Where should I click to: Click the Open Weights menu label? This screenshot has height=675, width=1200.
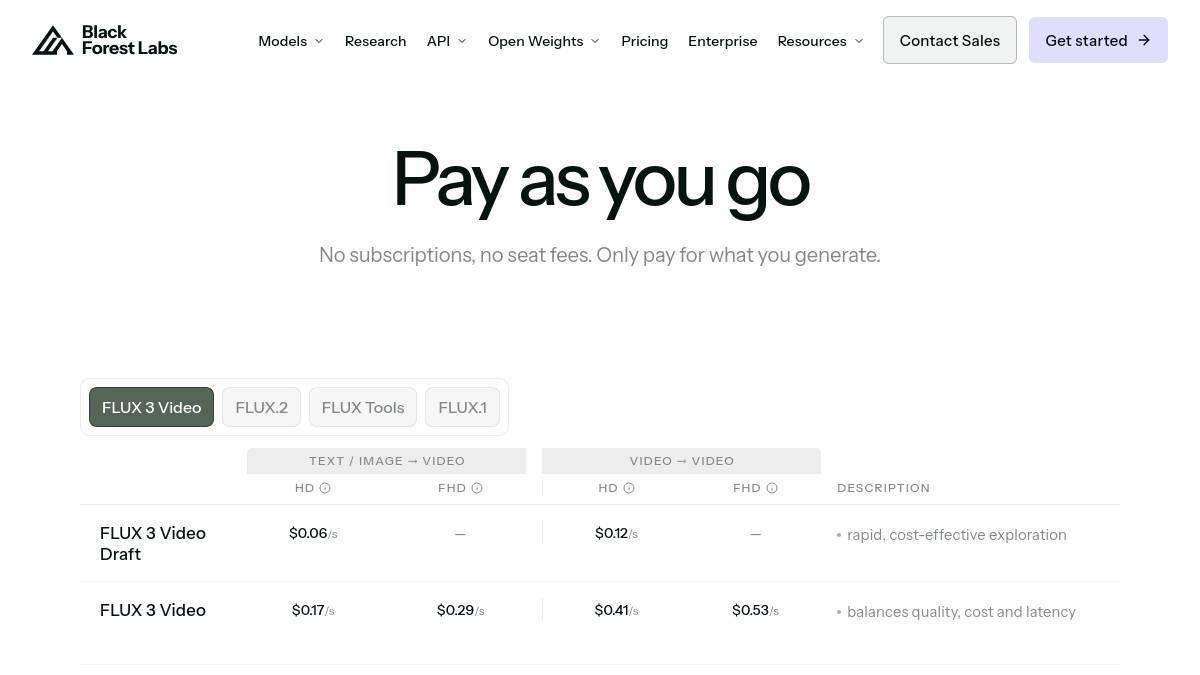point(536,41)
